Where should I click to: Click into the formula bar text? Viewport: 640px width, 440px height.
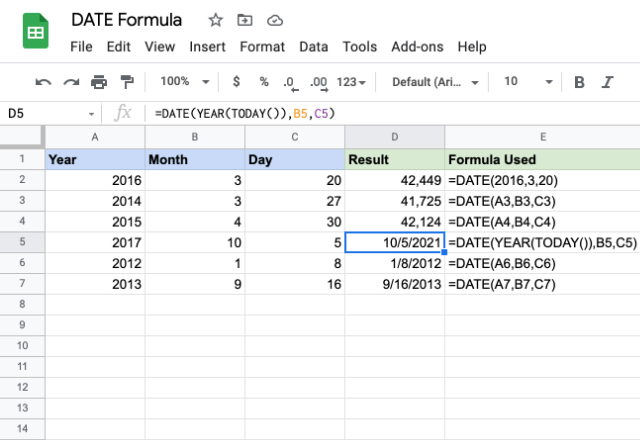click(245, 113)
